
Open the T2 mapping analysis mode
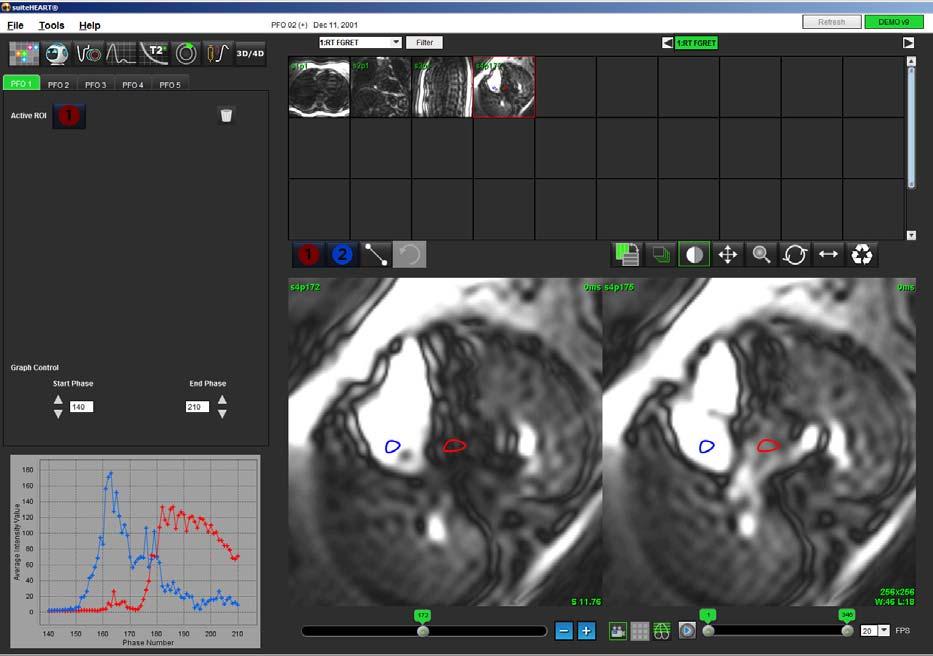(x=154, y=54)
